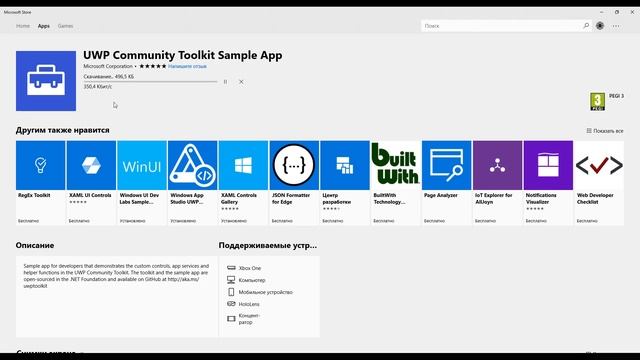The width and height of the screenshot is (640, 360).
Task: Open the Web Developer Checklist tile
Action: click(599, 183)
